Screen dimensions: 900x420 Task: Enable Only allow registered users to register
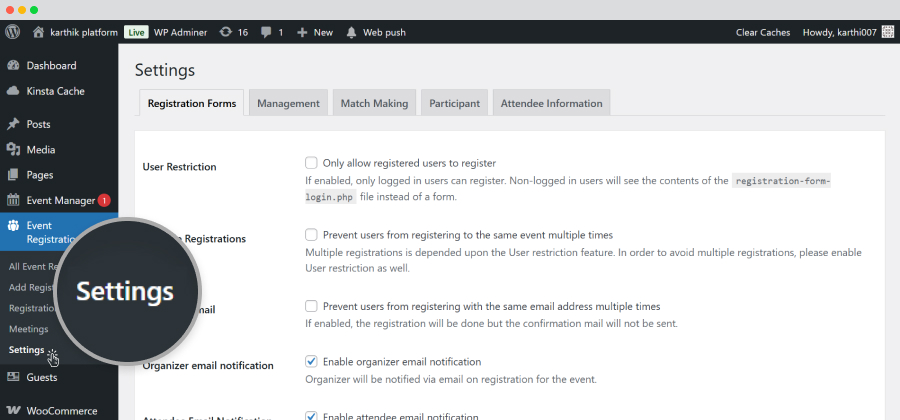coord(311,162)
